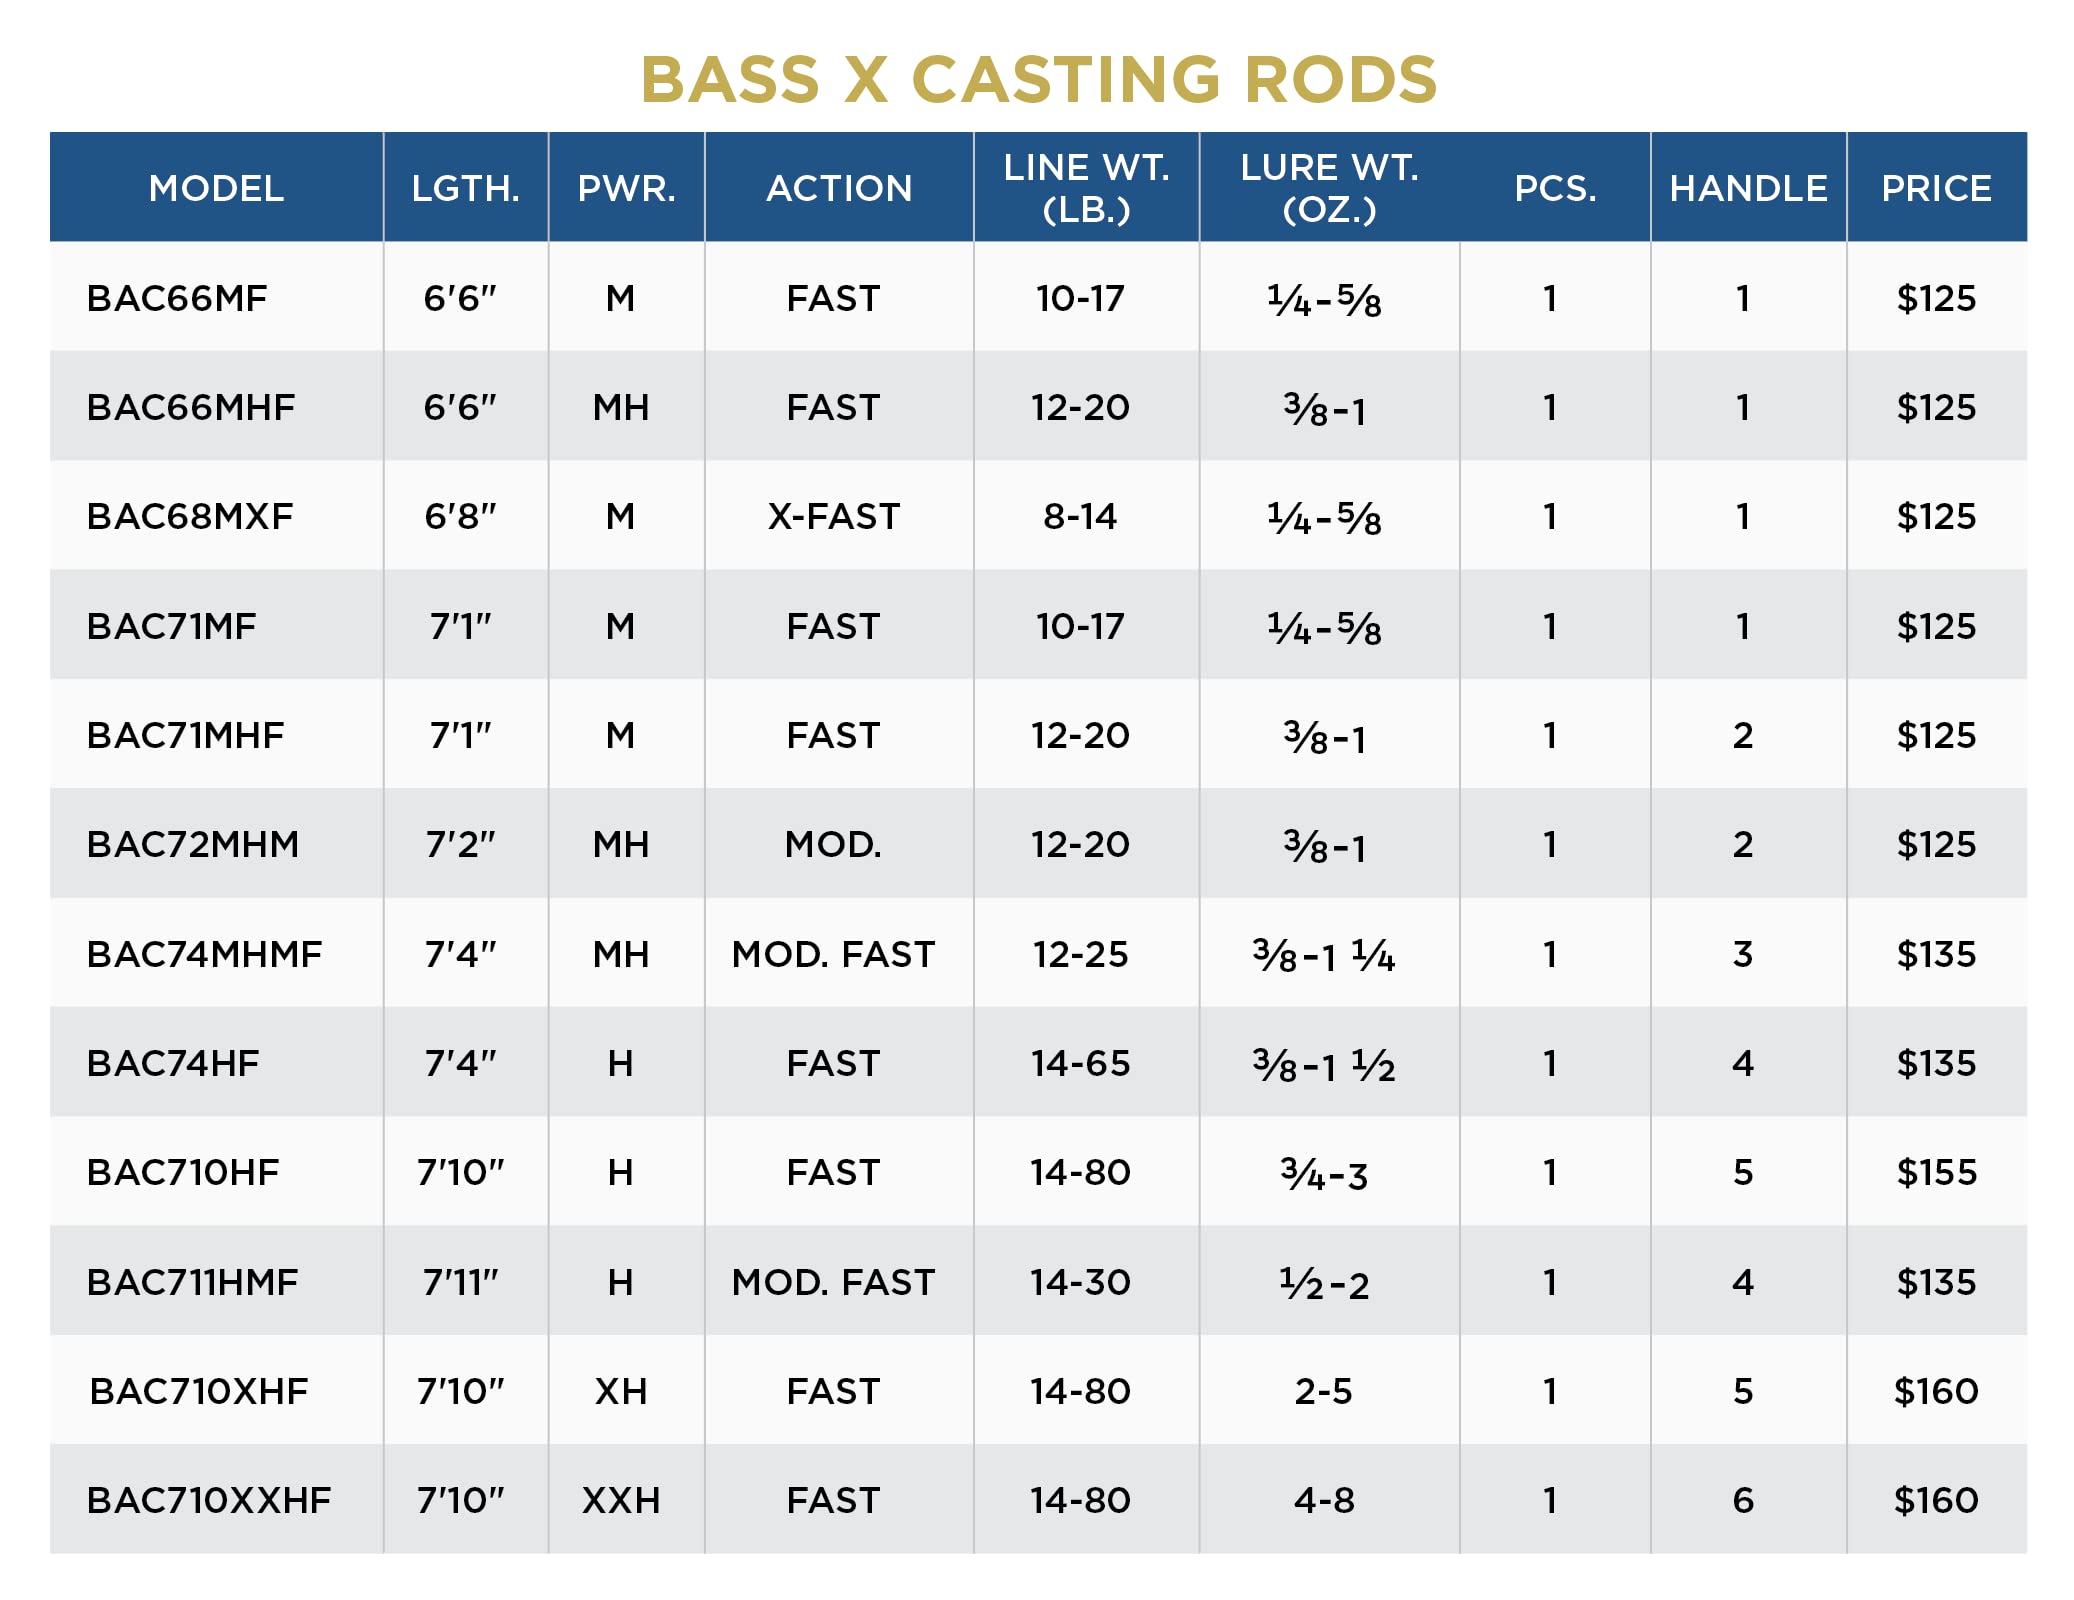Select the MODEL column header
2074x1600 pixels.
216,188
